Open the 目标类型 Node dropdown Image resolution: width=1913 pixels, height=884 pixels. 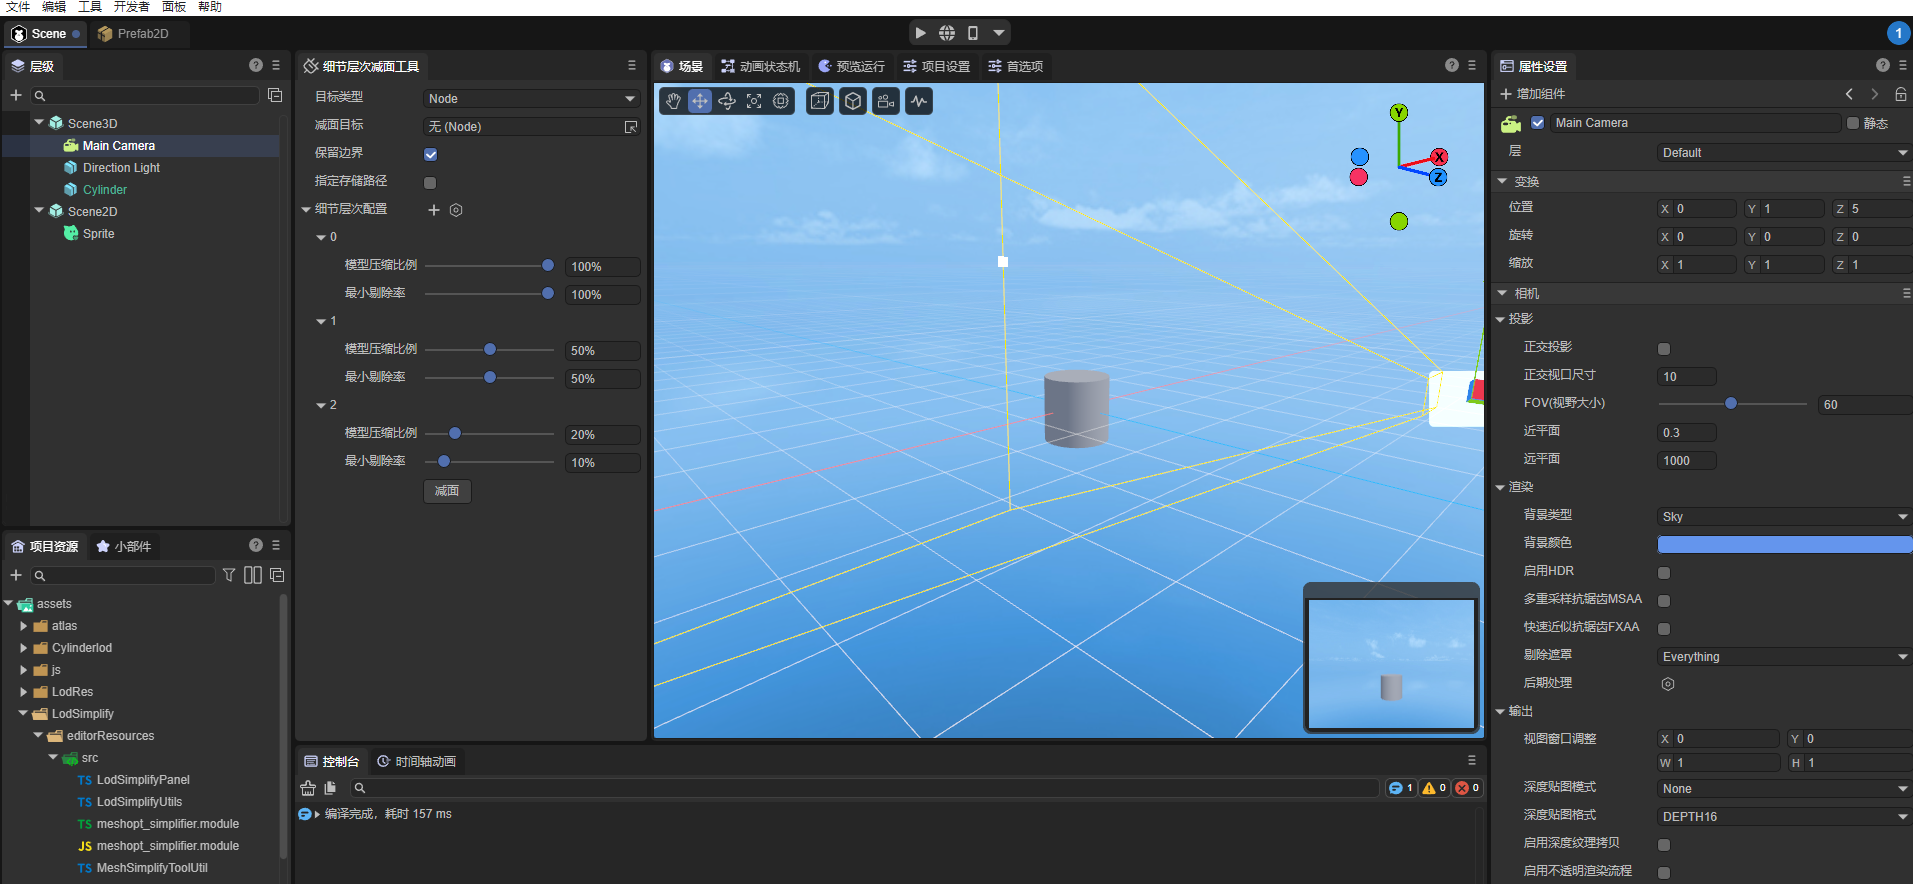pyautogui.click(x=531, y=98)
